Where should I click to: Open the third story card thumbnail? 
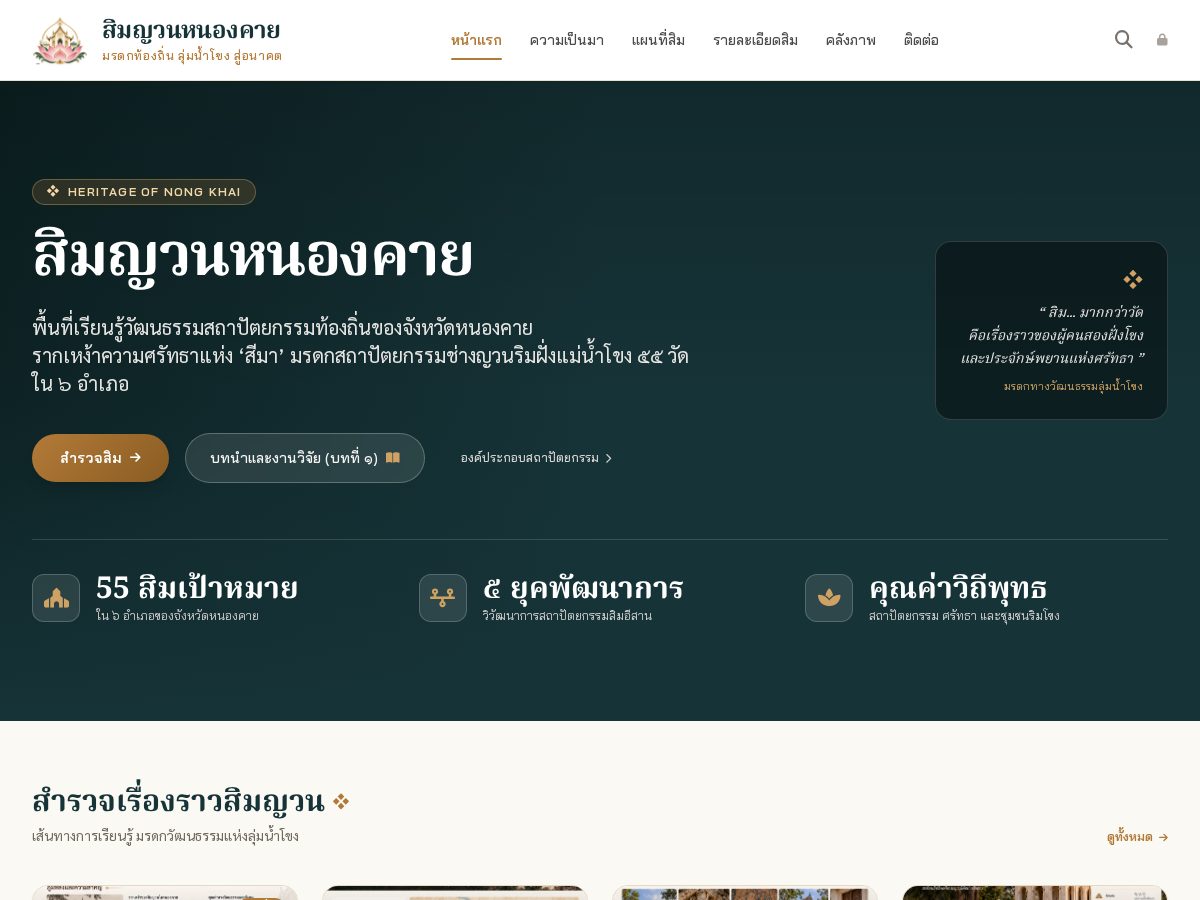pos(745,893)
